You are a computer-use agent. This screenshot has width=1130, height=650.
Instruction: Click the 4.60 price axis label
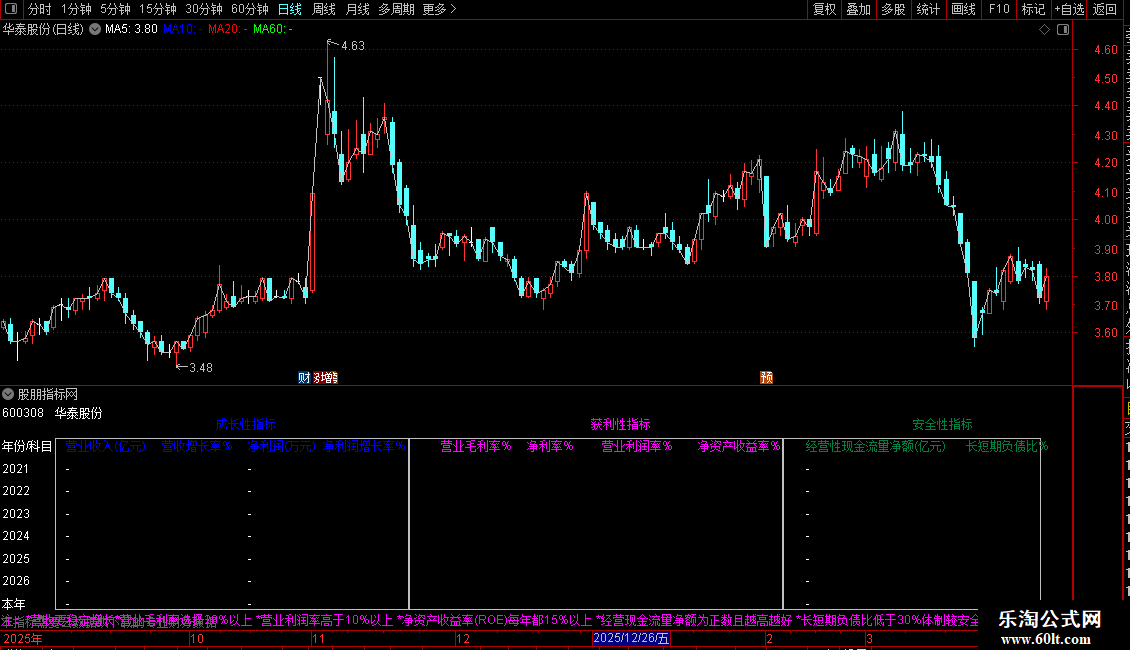click(x=1105, y=50)
